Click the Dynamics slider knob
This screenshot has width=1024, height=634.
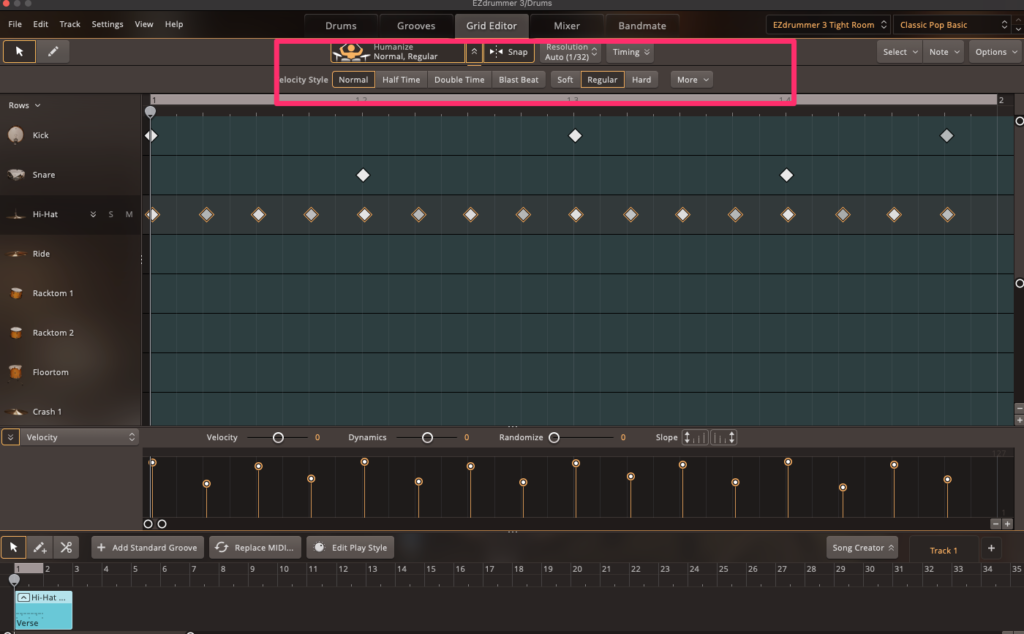pos(427,438)
